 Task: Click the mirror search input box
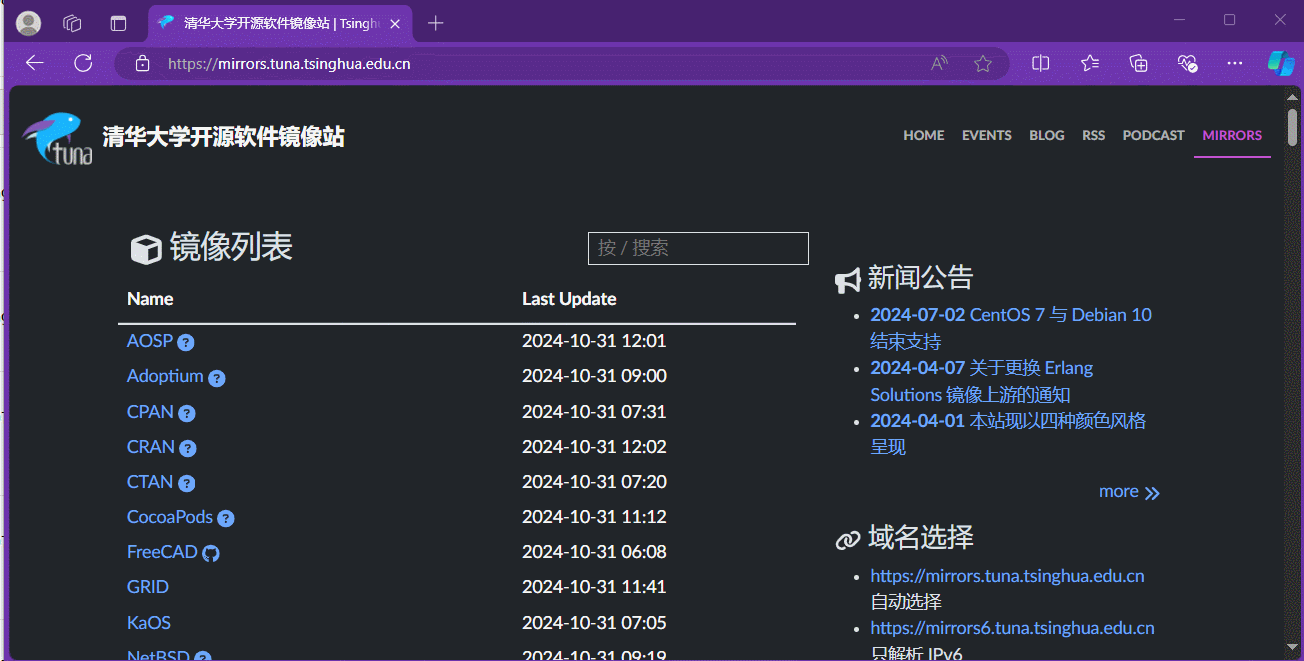[x=698, y=248]
